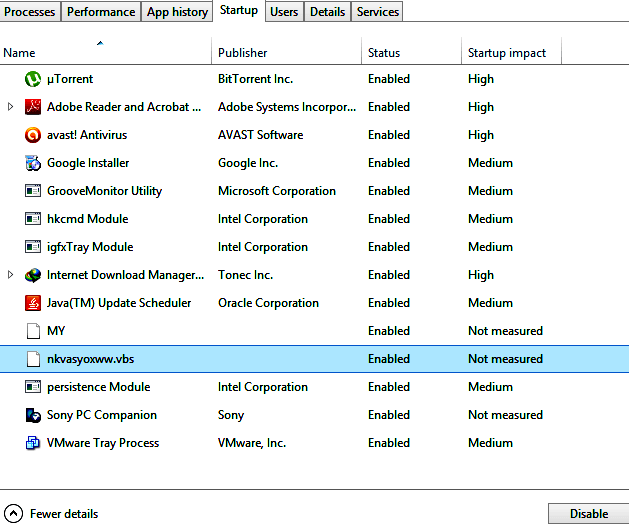Click Sony publisher cell

click(231, 415)
